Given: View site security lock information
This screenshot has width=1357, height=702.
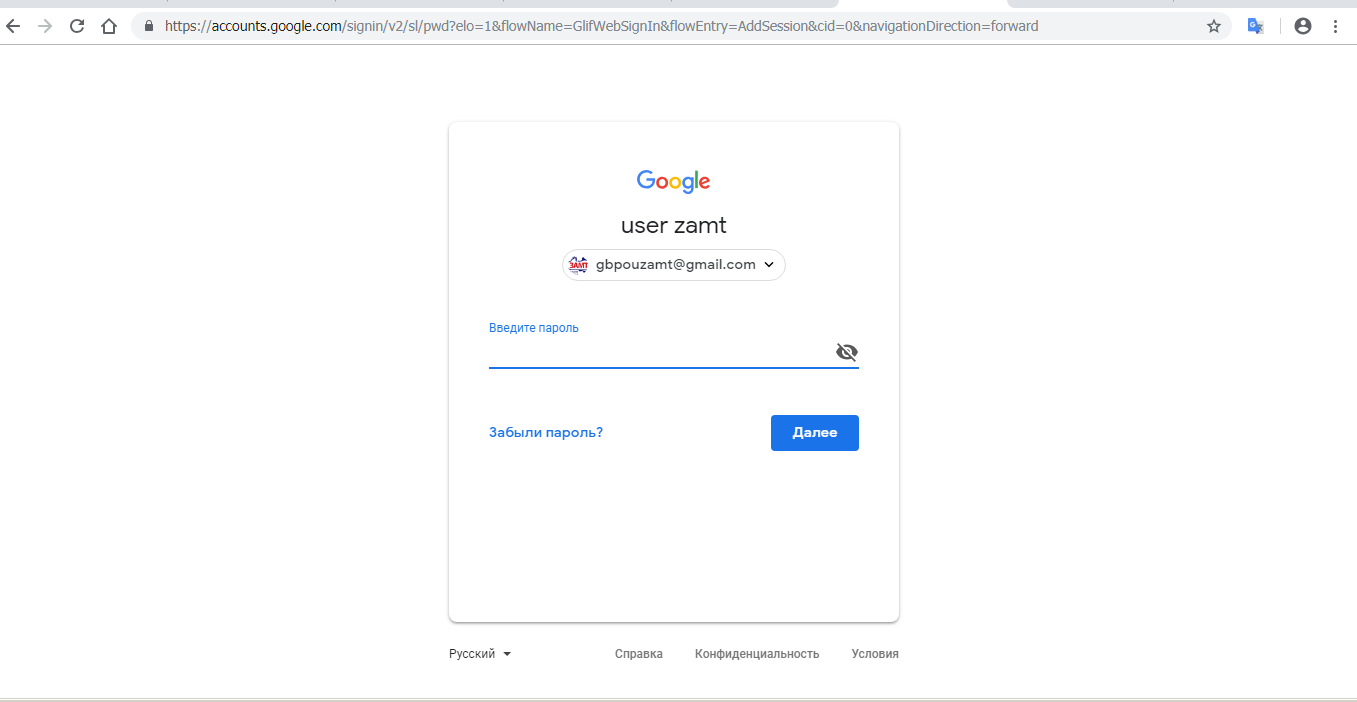Looking at the screenshot, I should click(x=149, y=26).
